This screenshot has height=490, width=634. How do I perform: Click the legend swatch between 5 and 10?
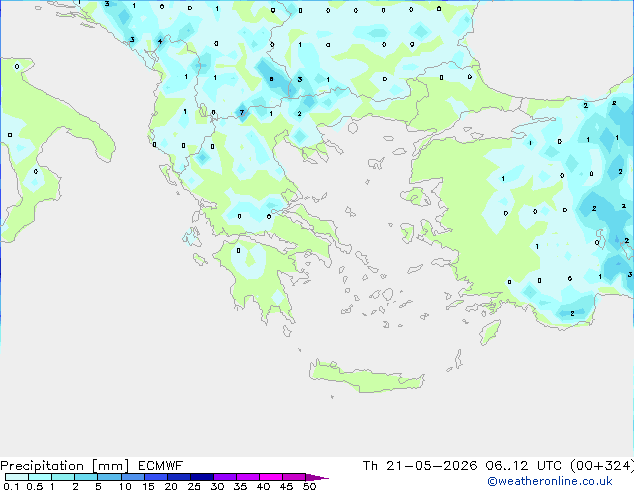pyautogui.click(x=110, y=477)
